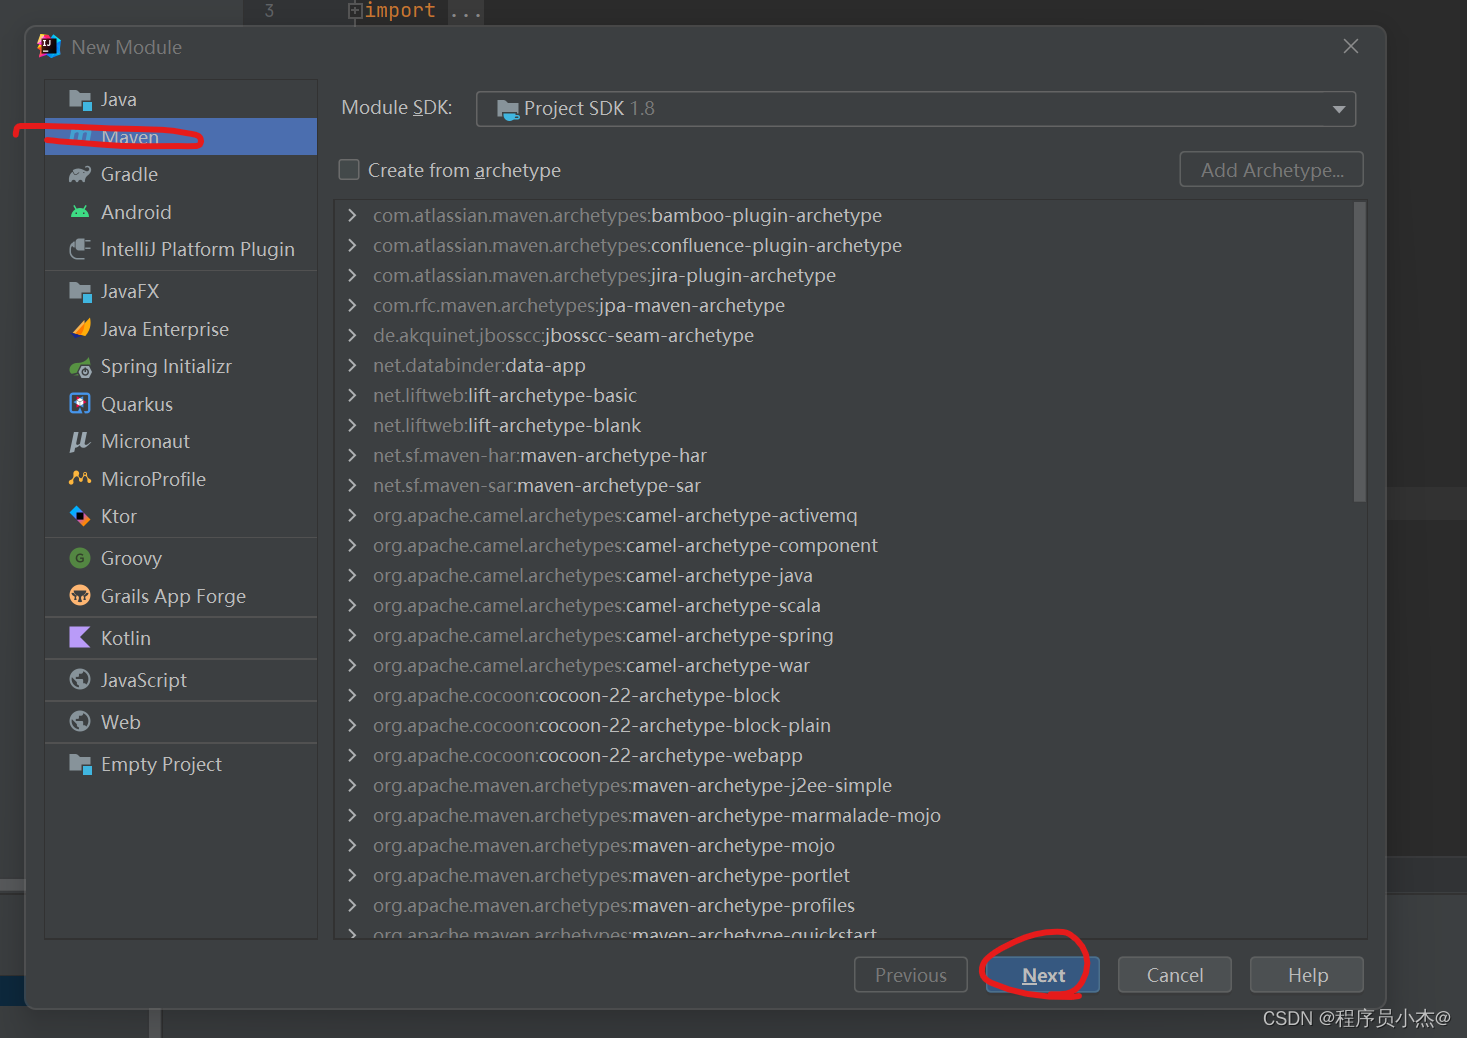Click the Java Enterprise icon
Image resolution: width=1467 pixels, height=1038 pixels.
pyautogui.click(x=80, y=329)
